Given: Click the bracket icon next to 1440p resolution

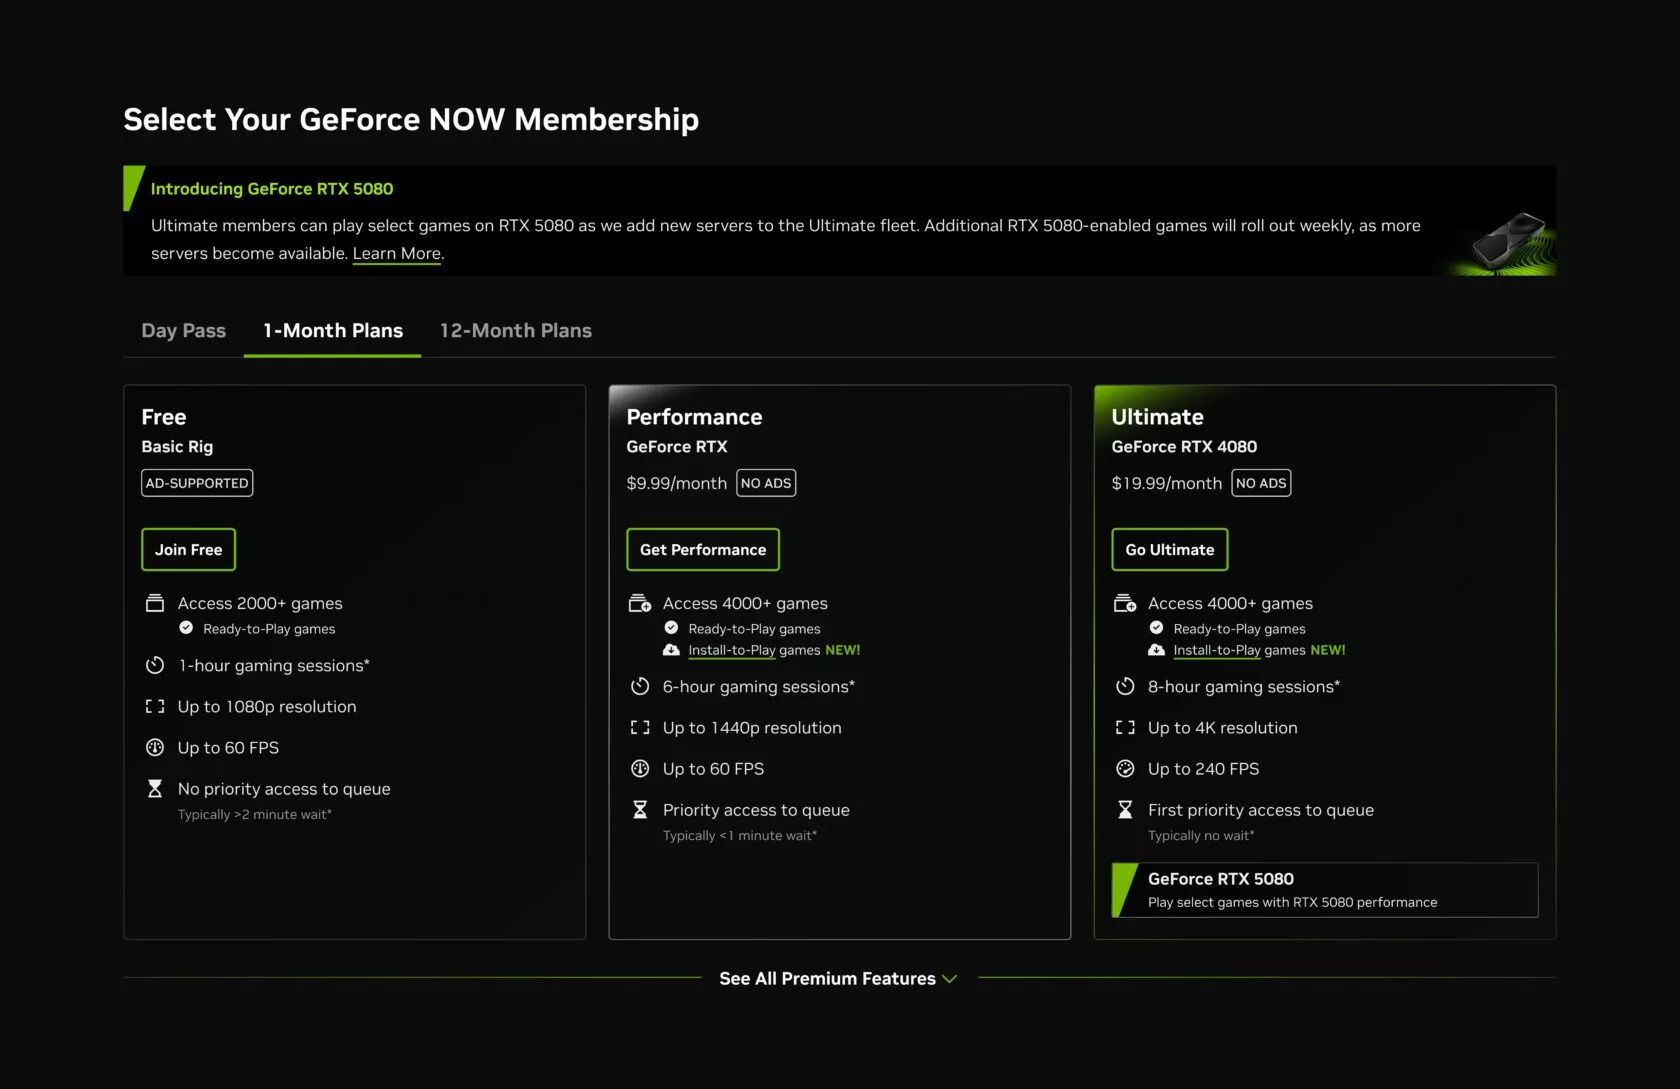Looking at the screenshot, I should [640, 727].
